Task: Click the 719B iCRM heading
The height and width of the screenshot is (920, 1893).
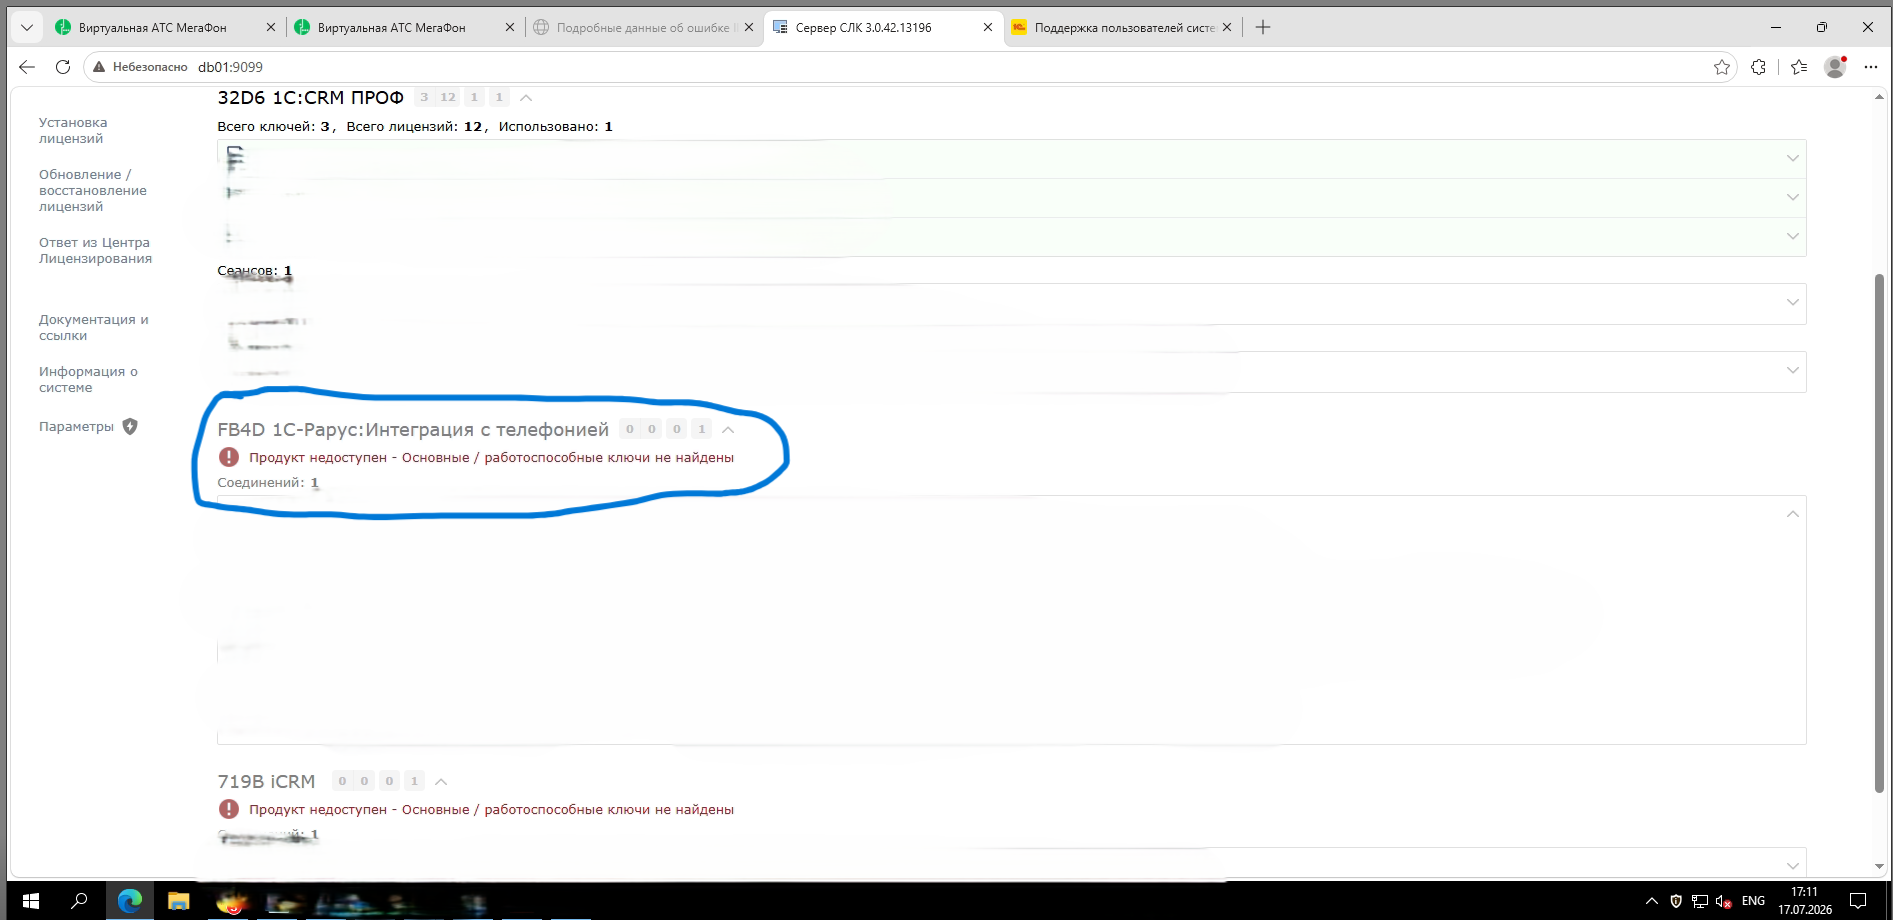Action: coord(266,781)
